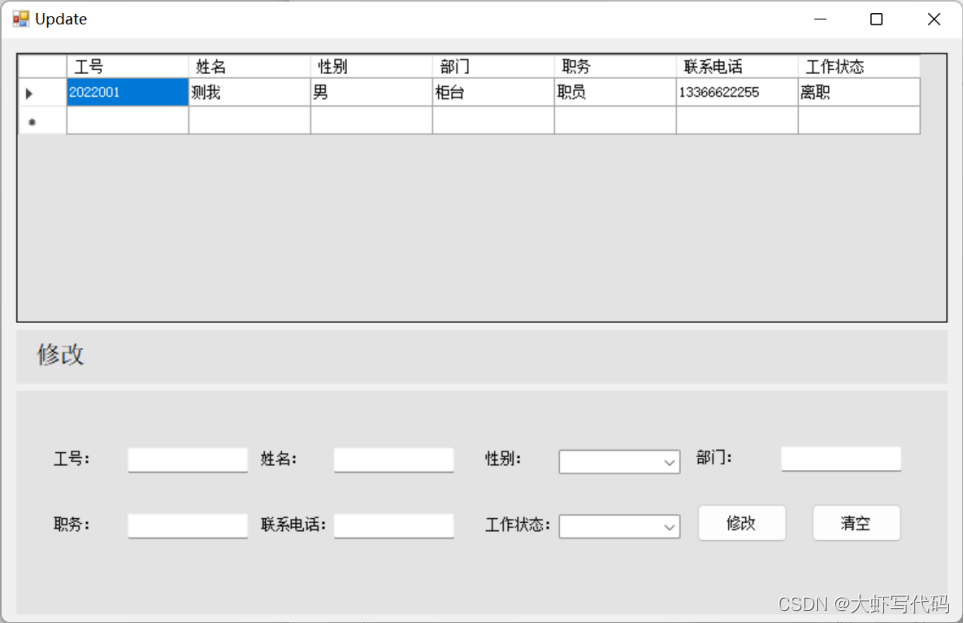Select the cell 2022001

(x=127, y=92)
